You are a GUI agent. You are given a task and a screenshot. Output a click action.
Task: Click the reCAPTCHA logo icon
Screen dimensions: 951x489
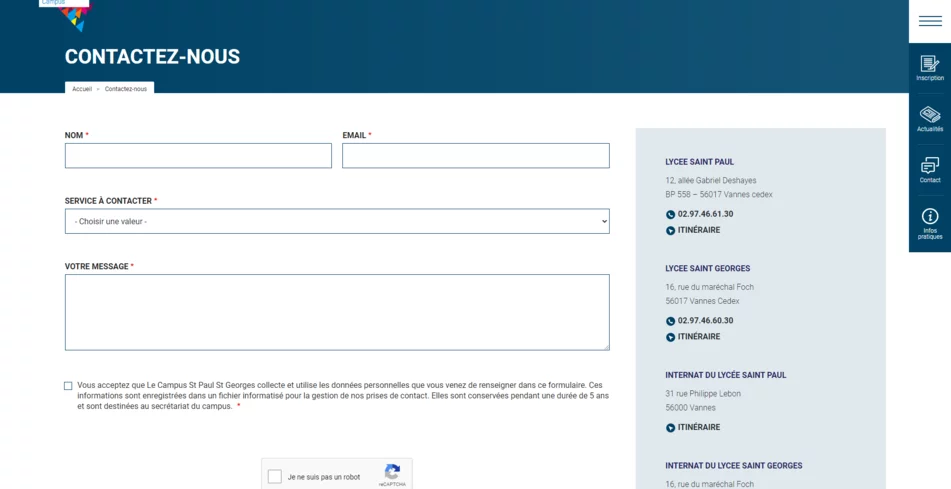392,471
